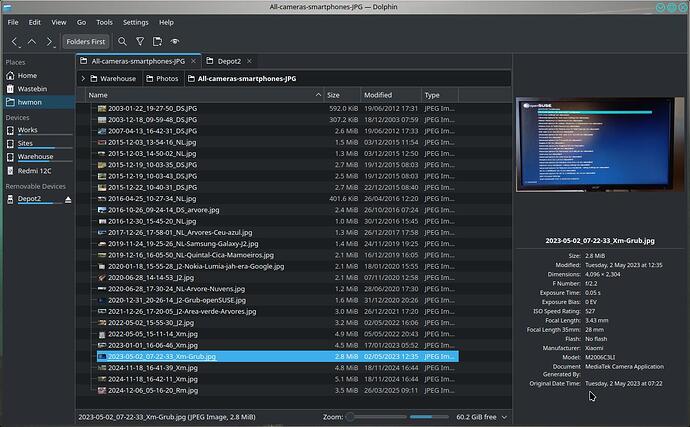690x427 pixels.
Task: Sort files by the Size column header
Action: 334,95
